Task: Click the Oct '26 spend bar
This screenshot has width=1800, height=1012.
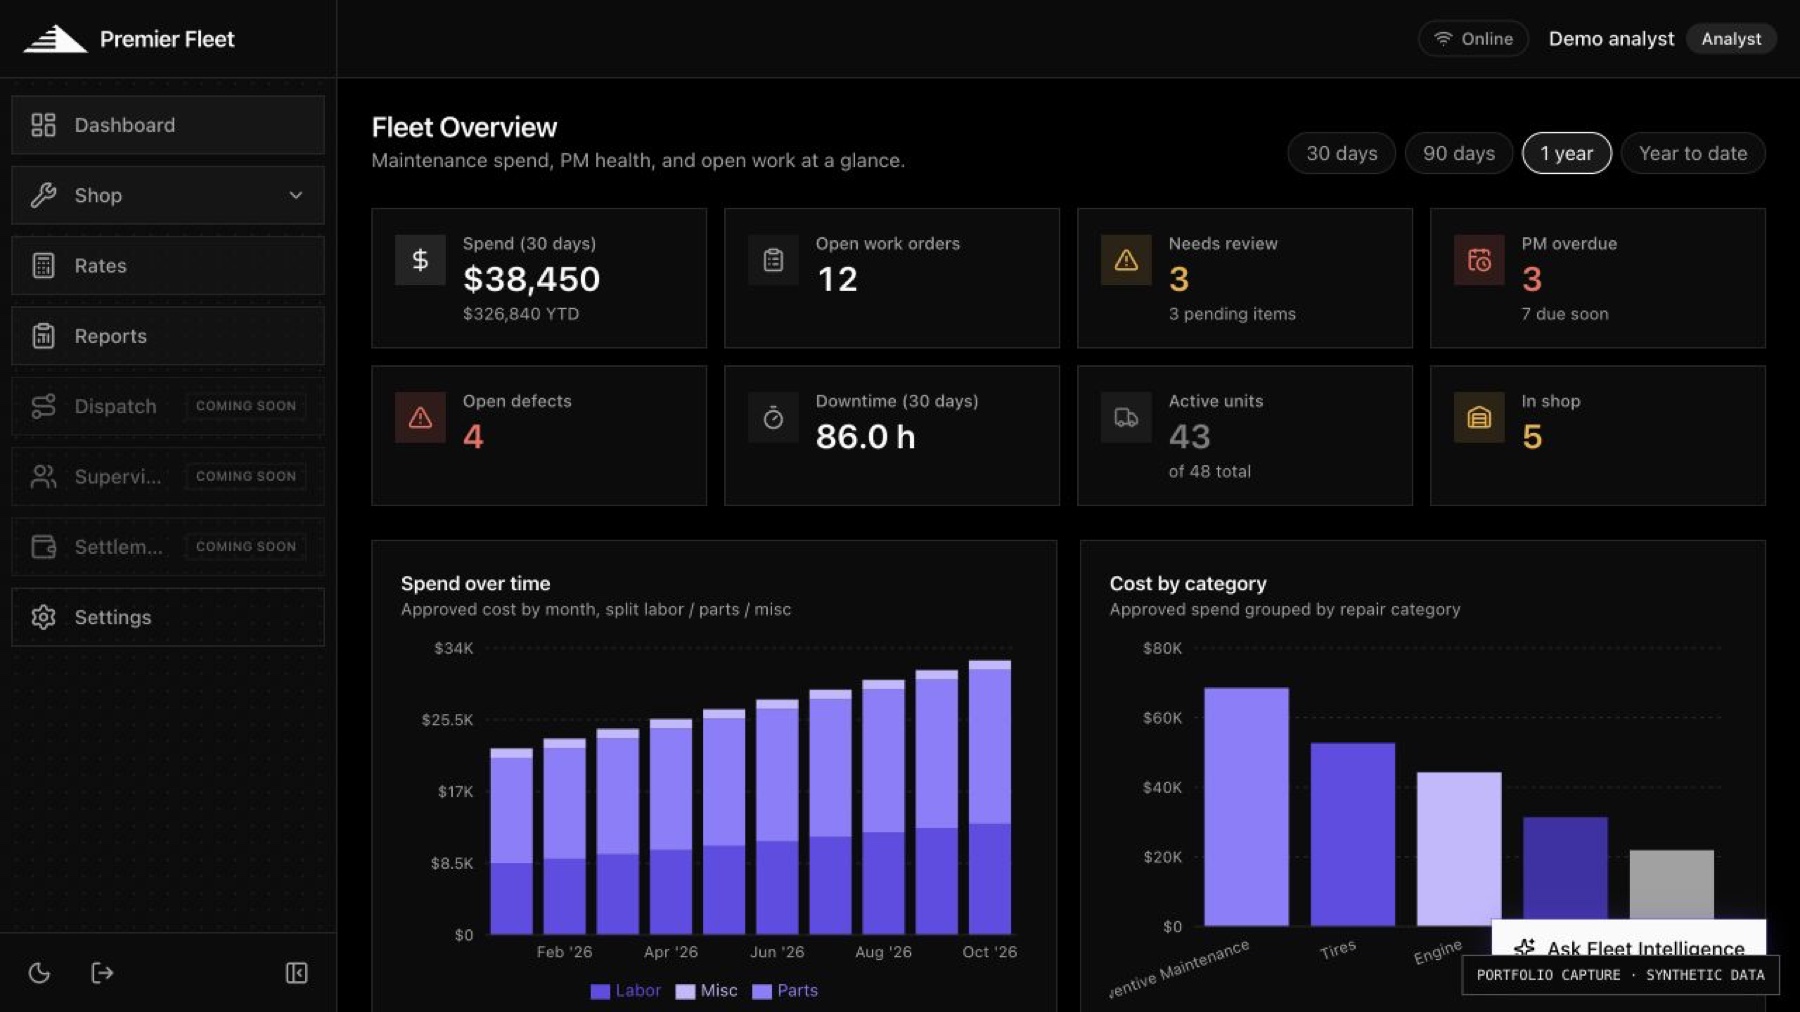Action: pyautogui.click(x=990, y=797)
